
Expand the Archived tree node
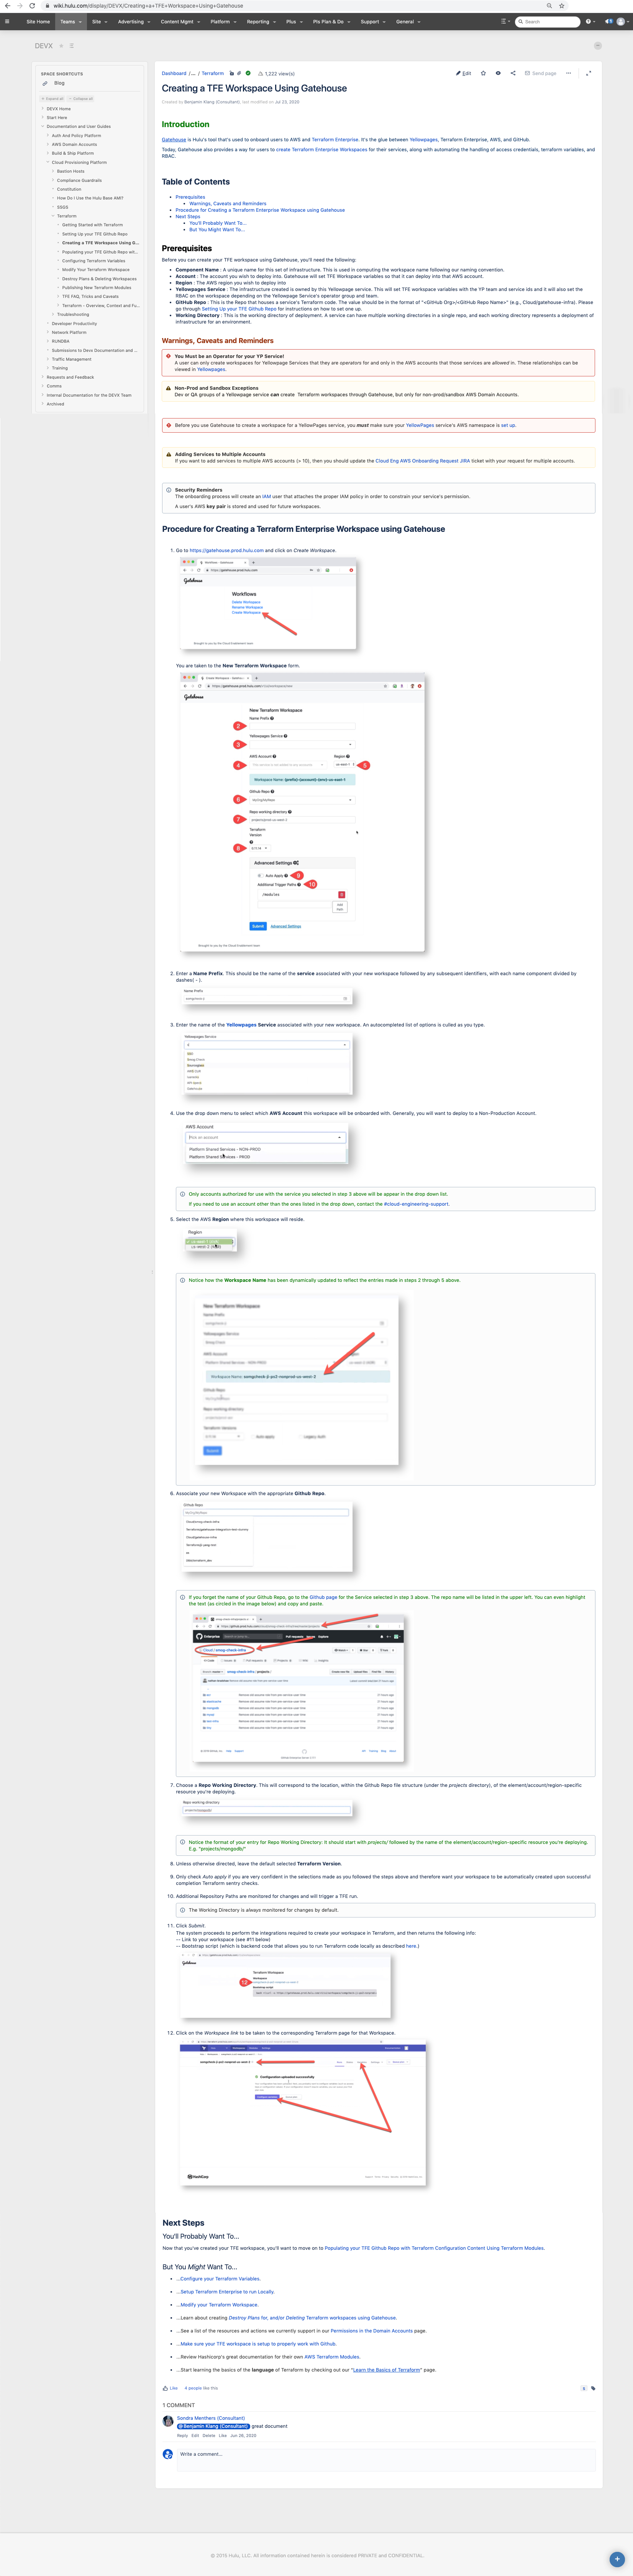point(43,404)
